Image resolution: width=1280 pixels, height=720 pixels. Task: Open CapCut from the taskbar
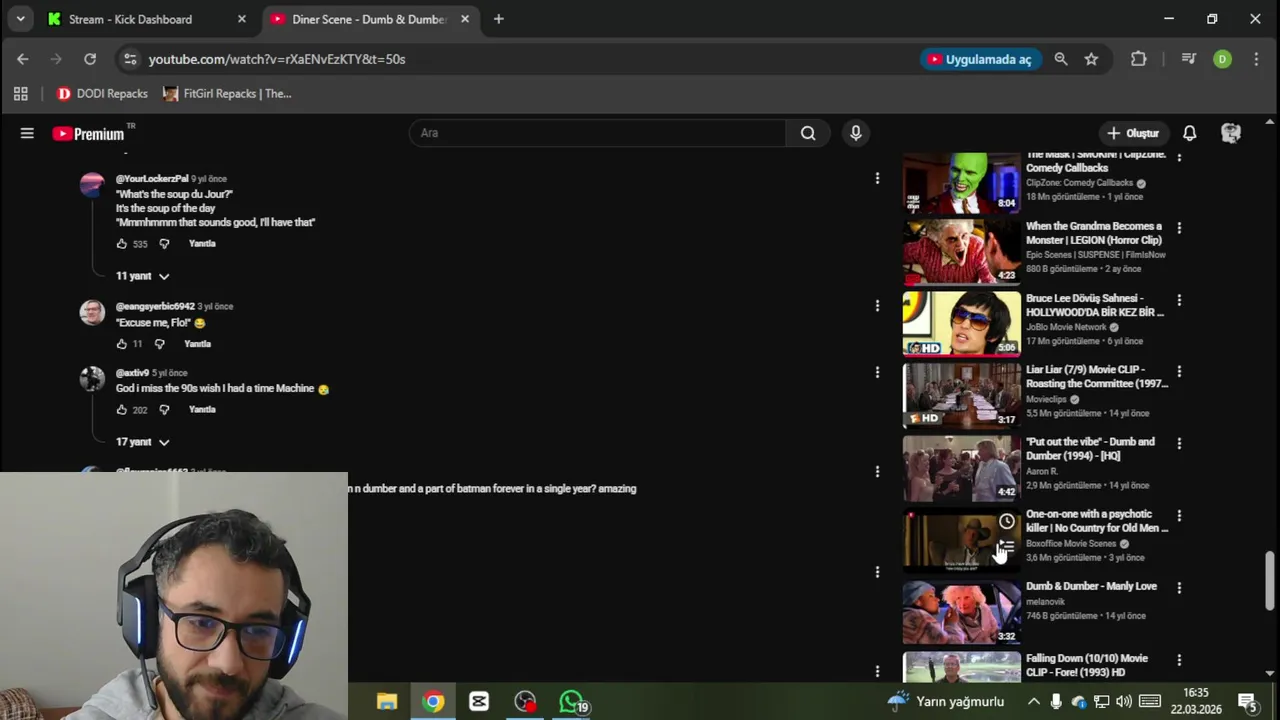[x=479, y=702]
